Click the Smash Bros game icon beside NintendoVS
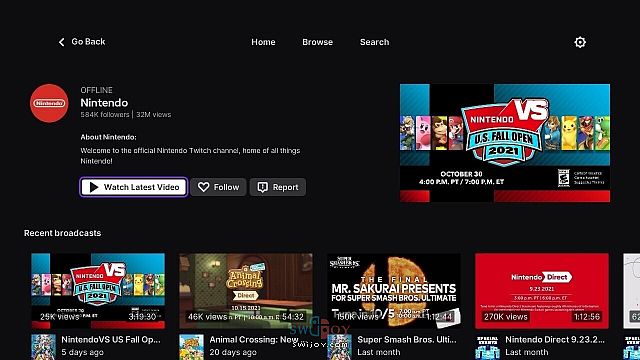 coord(43,347)
